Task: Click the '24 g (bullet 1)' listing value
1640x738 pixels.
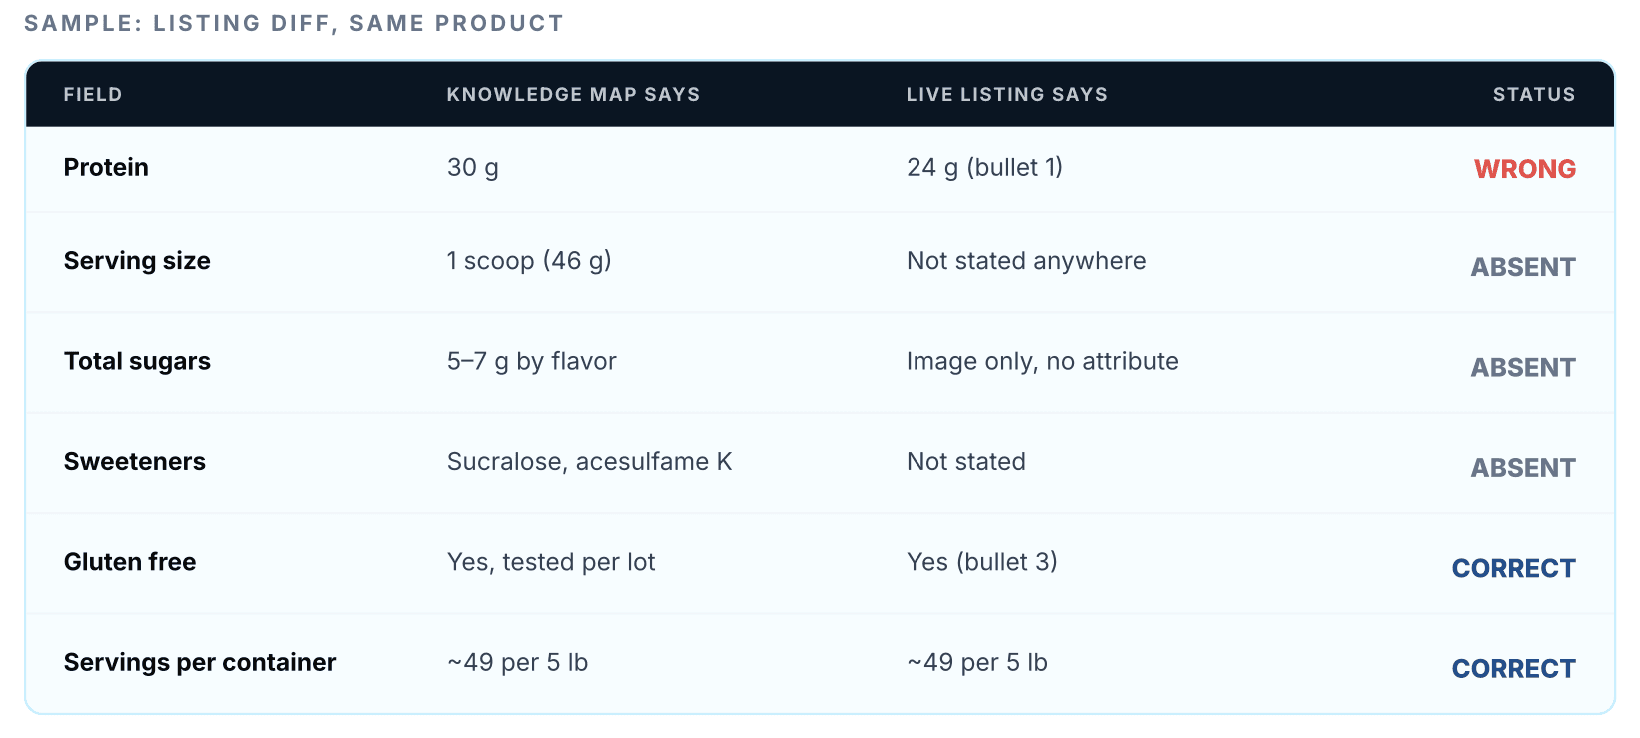Action: click(x=985, y=167)
